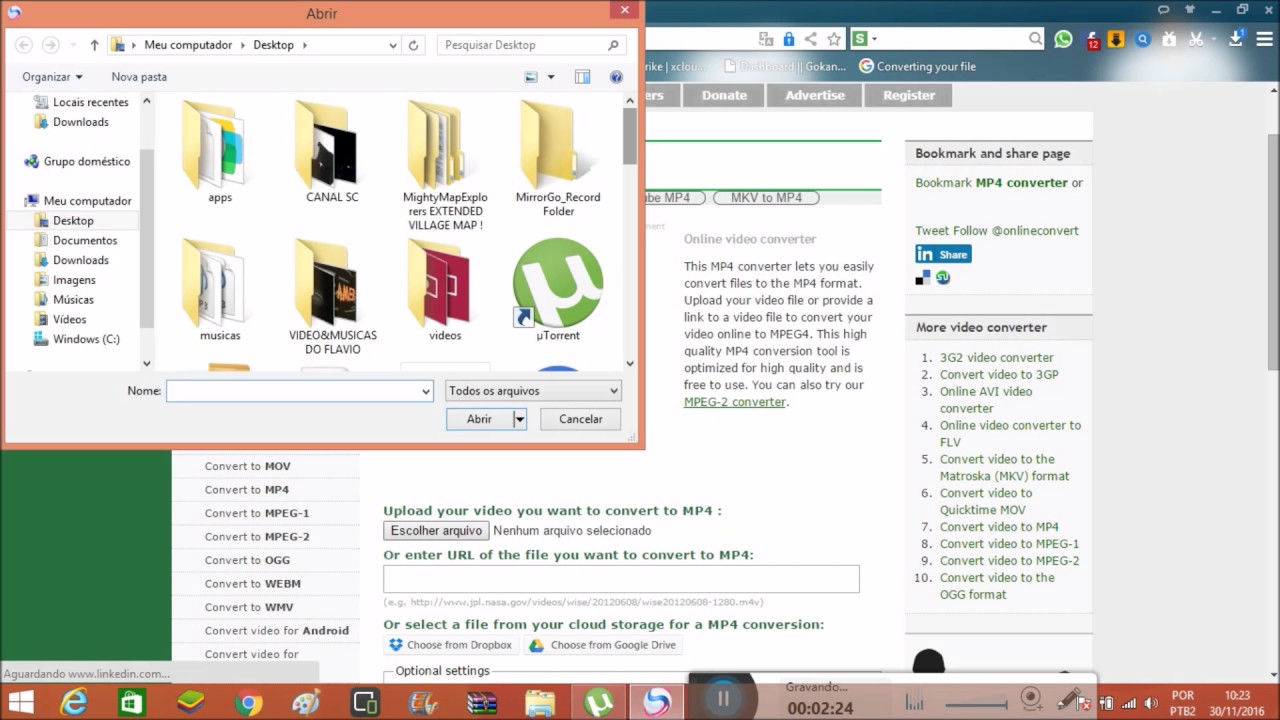
Task: Expand the address bar path dropdown
Action: (x=392, y=45)
